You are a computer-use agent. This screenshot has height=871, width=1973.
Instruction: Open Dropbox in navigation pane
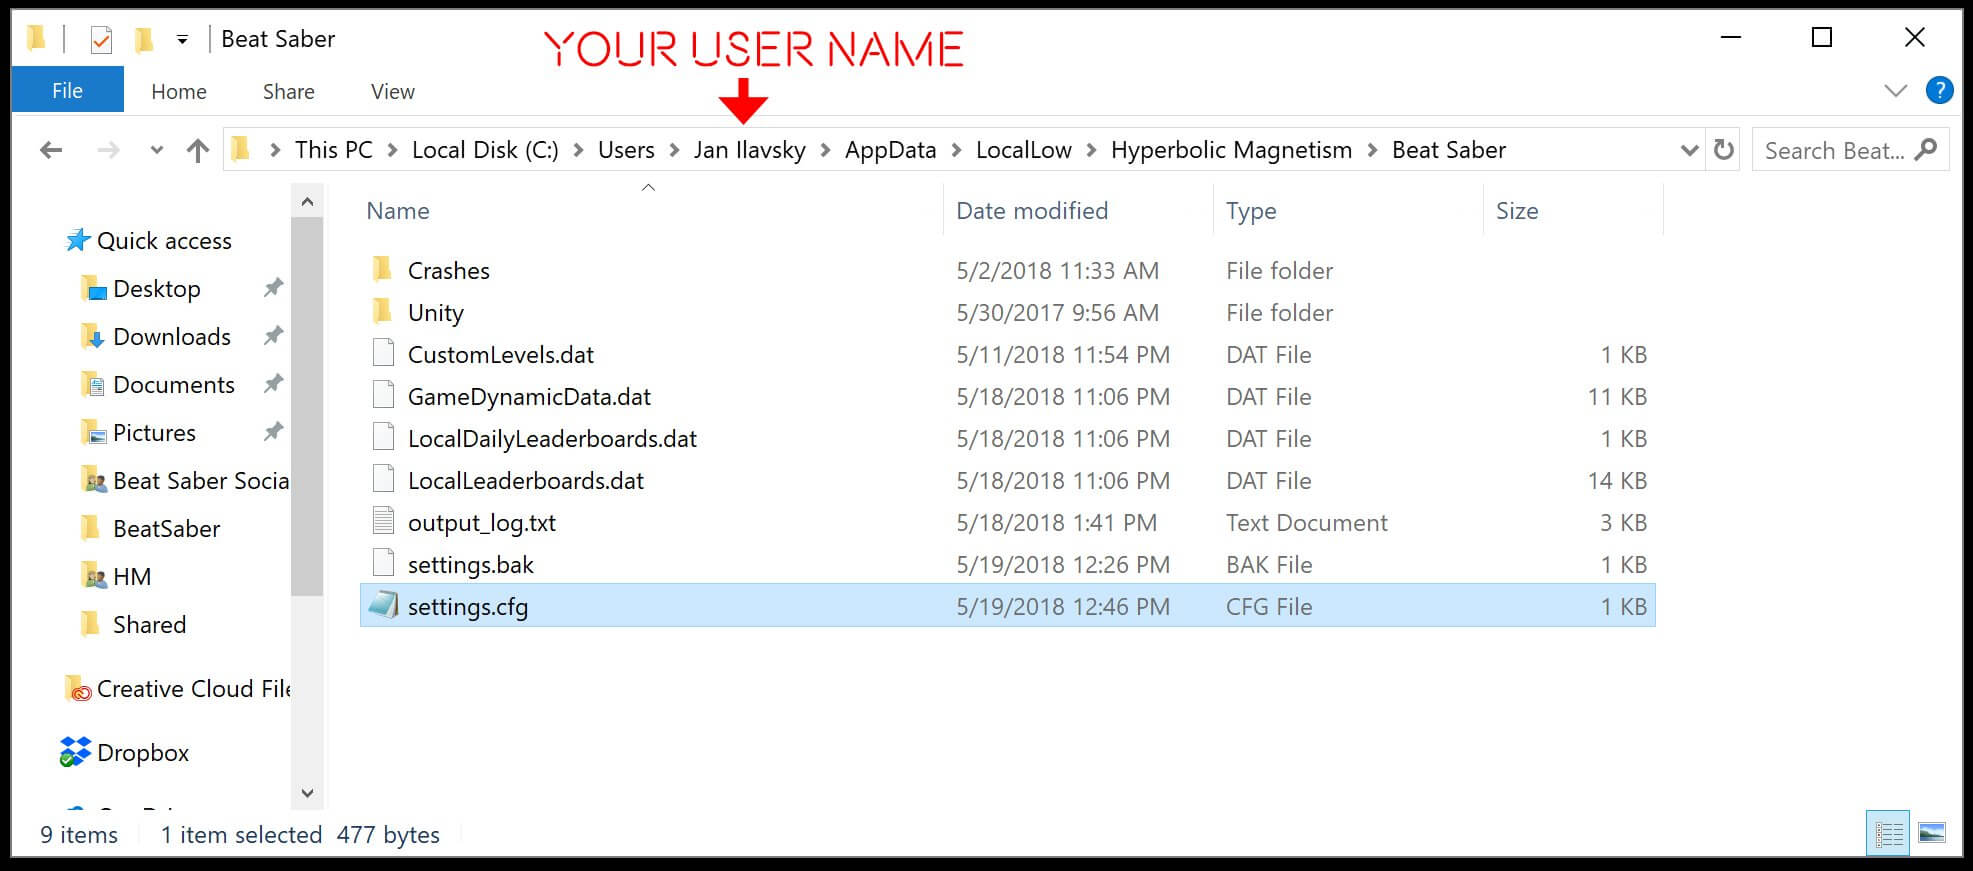coord(143,753)
